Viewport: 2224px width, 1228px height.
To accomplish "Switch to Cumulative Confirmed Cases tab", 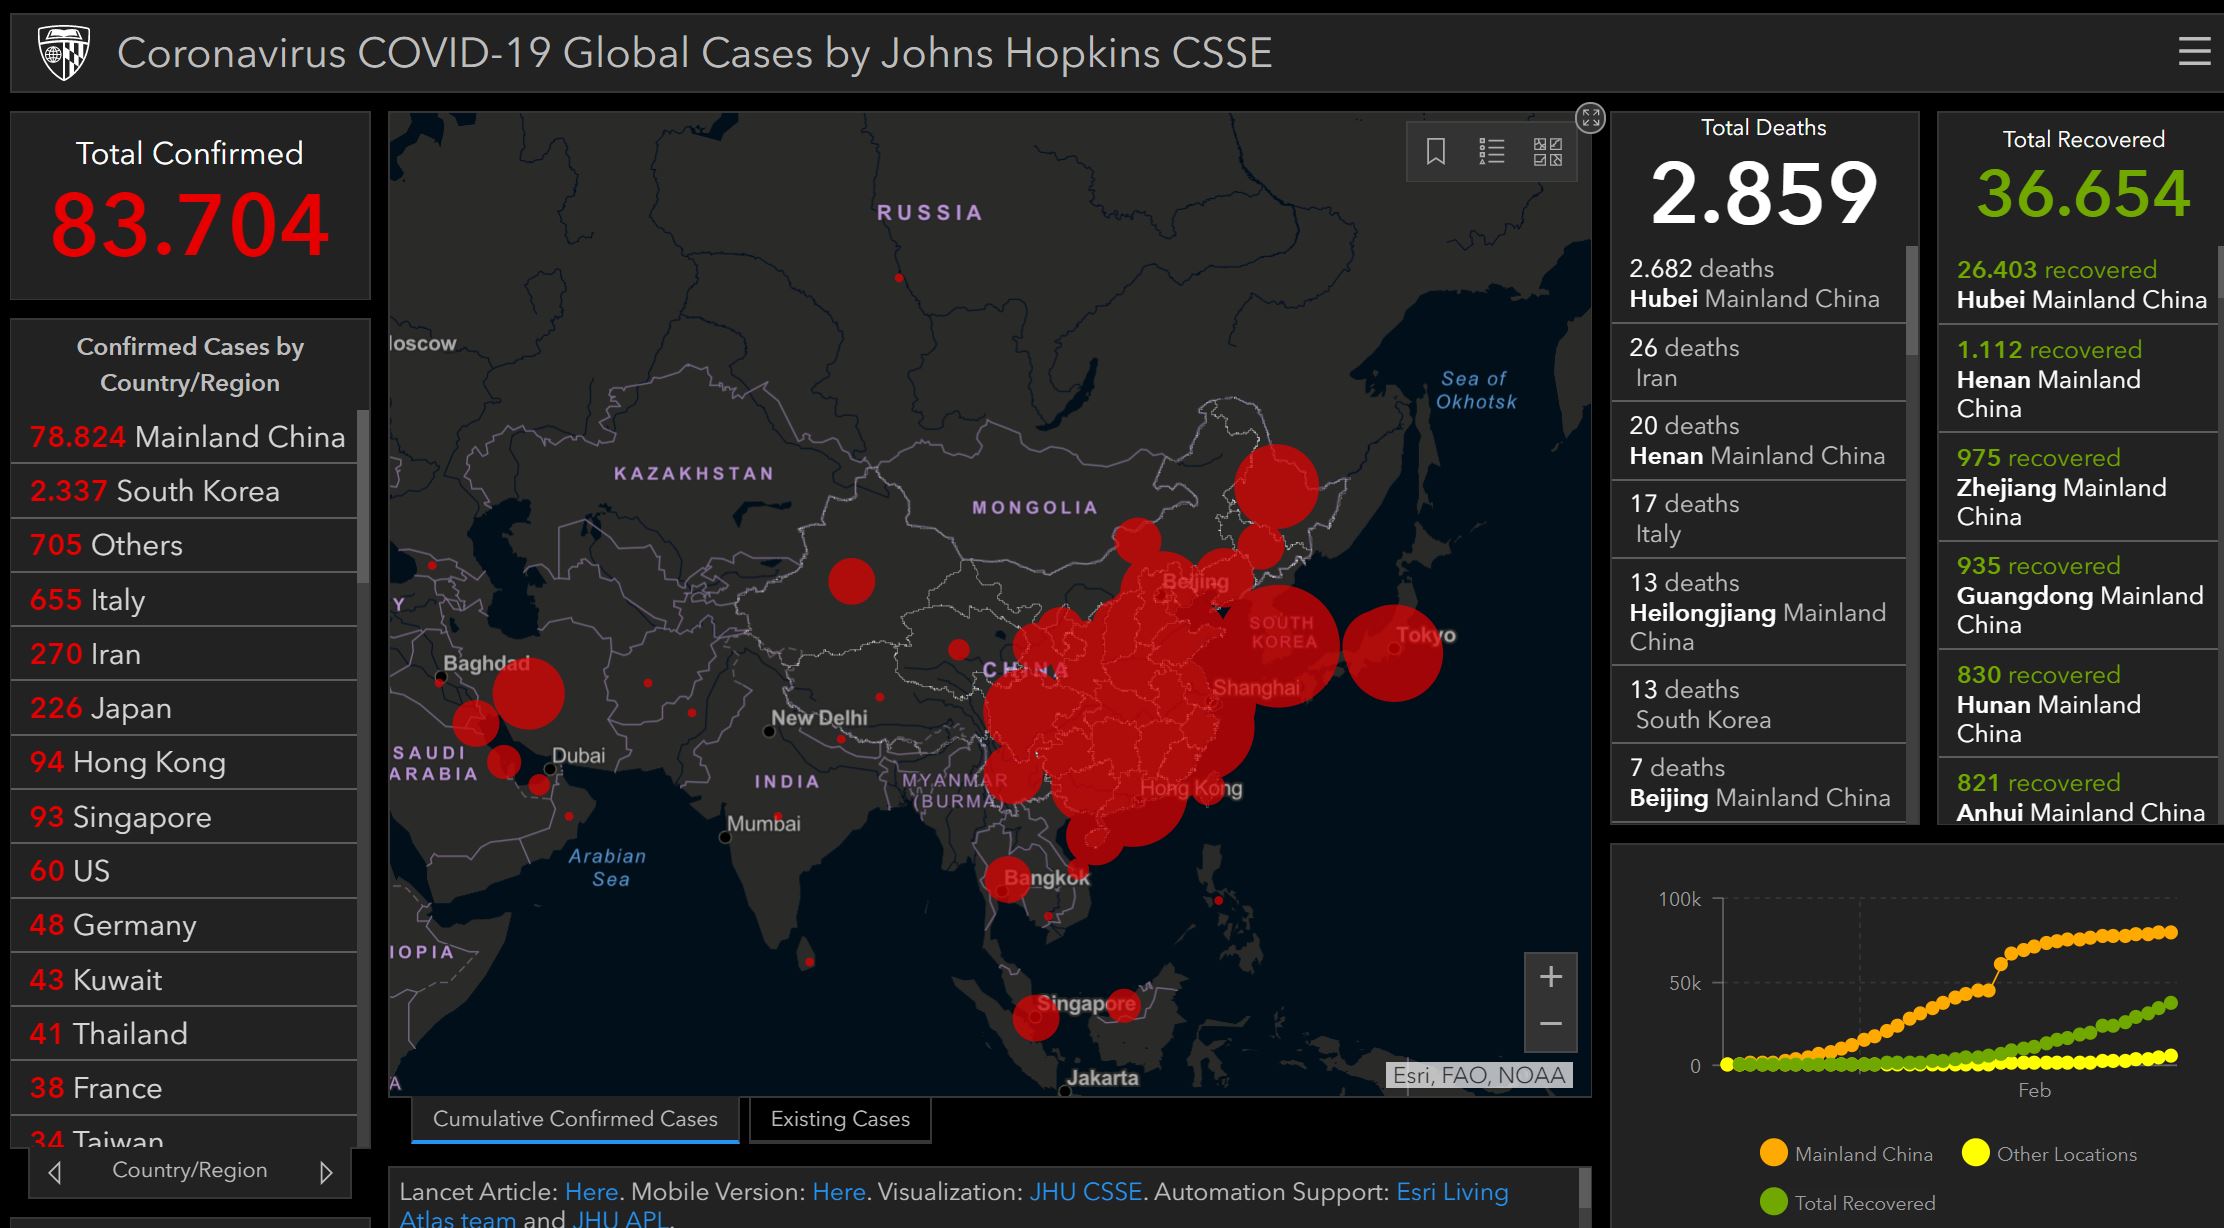I will (575, 1119).
